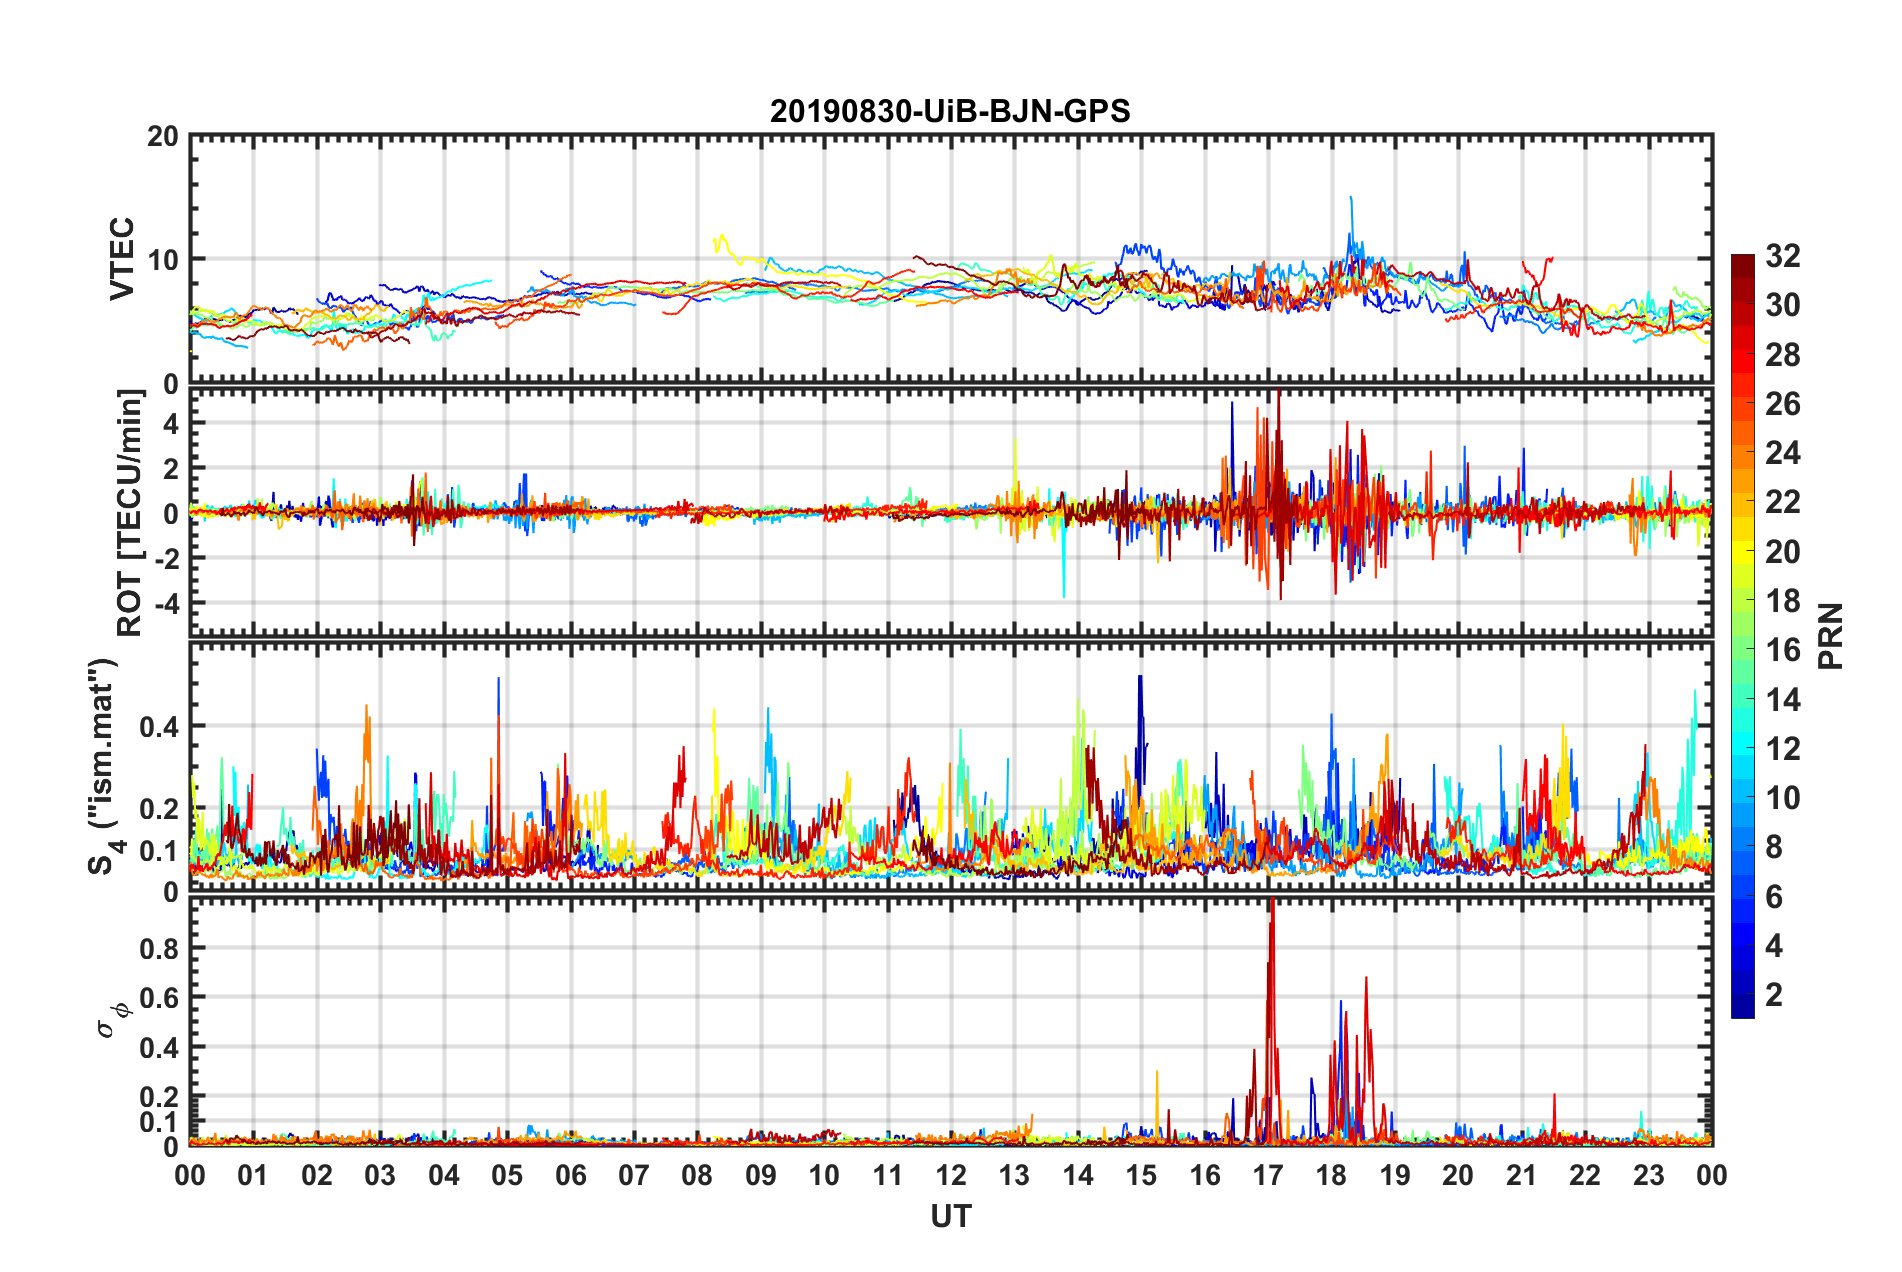Click the VTEC y-axis label

pyautogui.click(x=123, y=258)
